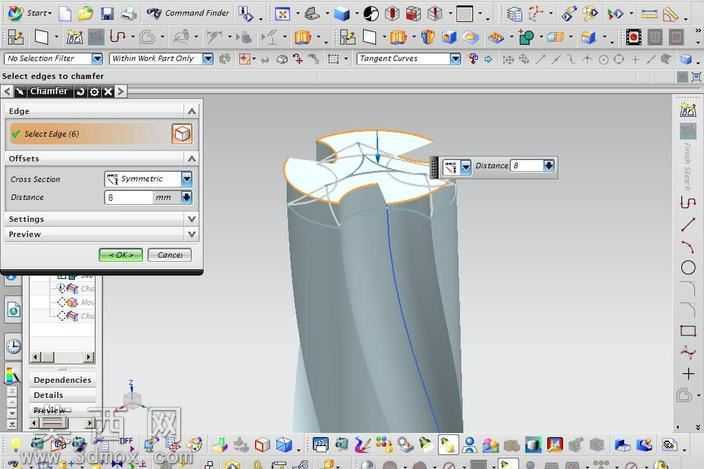Viewport: 704px width, 469px height.
Task: Reset the Chamfer dialog with circular arrow
Action: pyautogui.click(x=80, y=92)
